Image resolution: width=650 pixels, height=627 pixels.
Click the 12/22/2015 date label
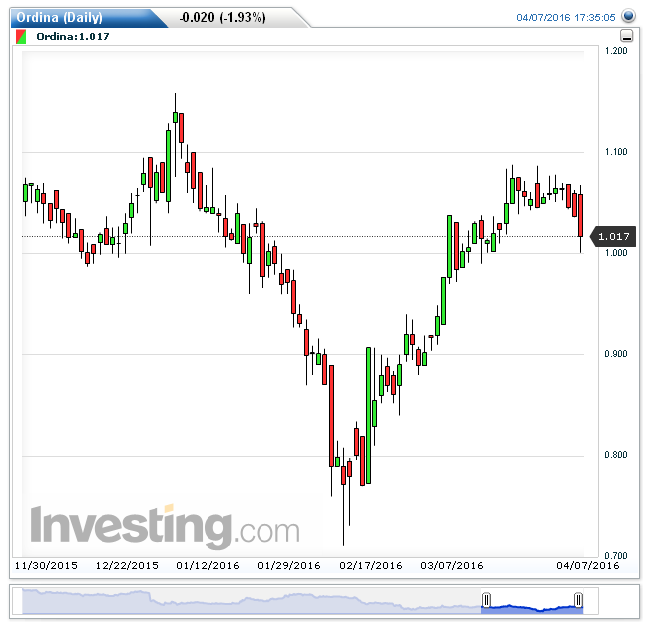tap(127, 566)
